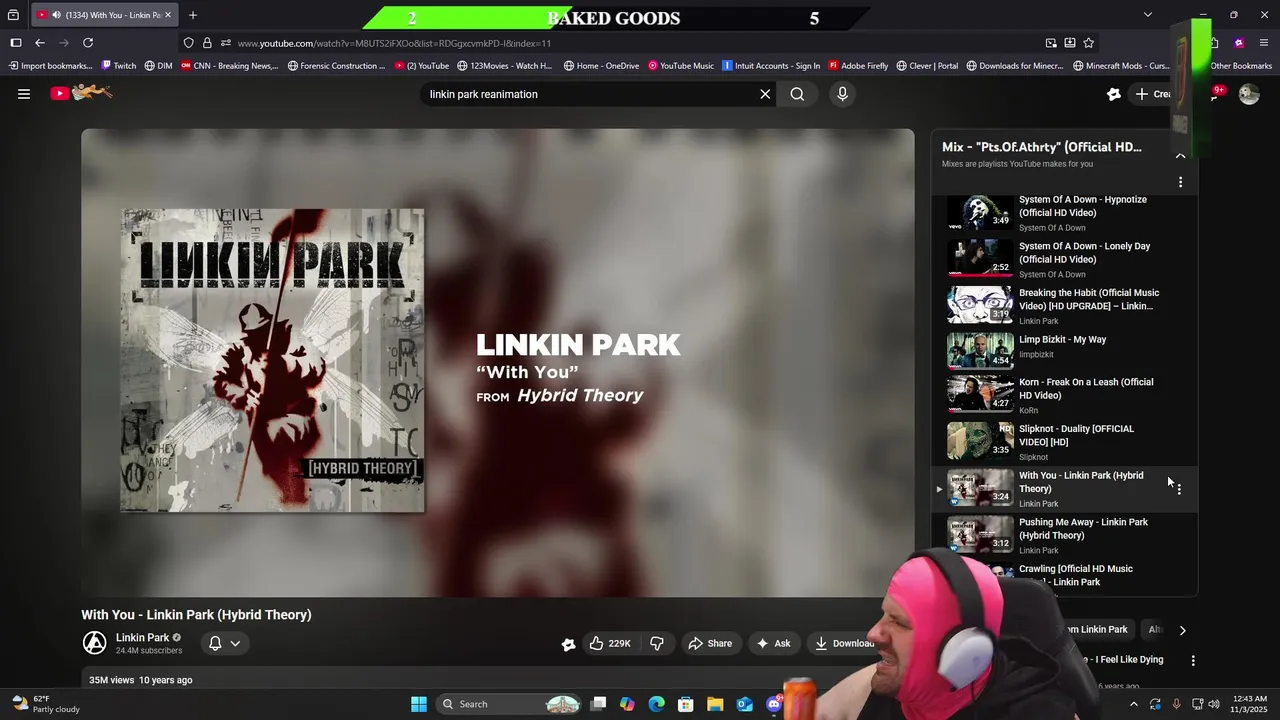Viewport: 1280px width, 720px height.
Task: Open File Explorer from the taskbar
Action: (x=715, y=704)
